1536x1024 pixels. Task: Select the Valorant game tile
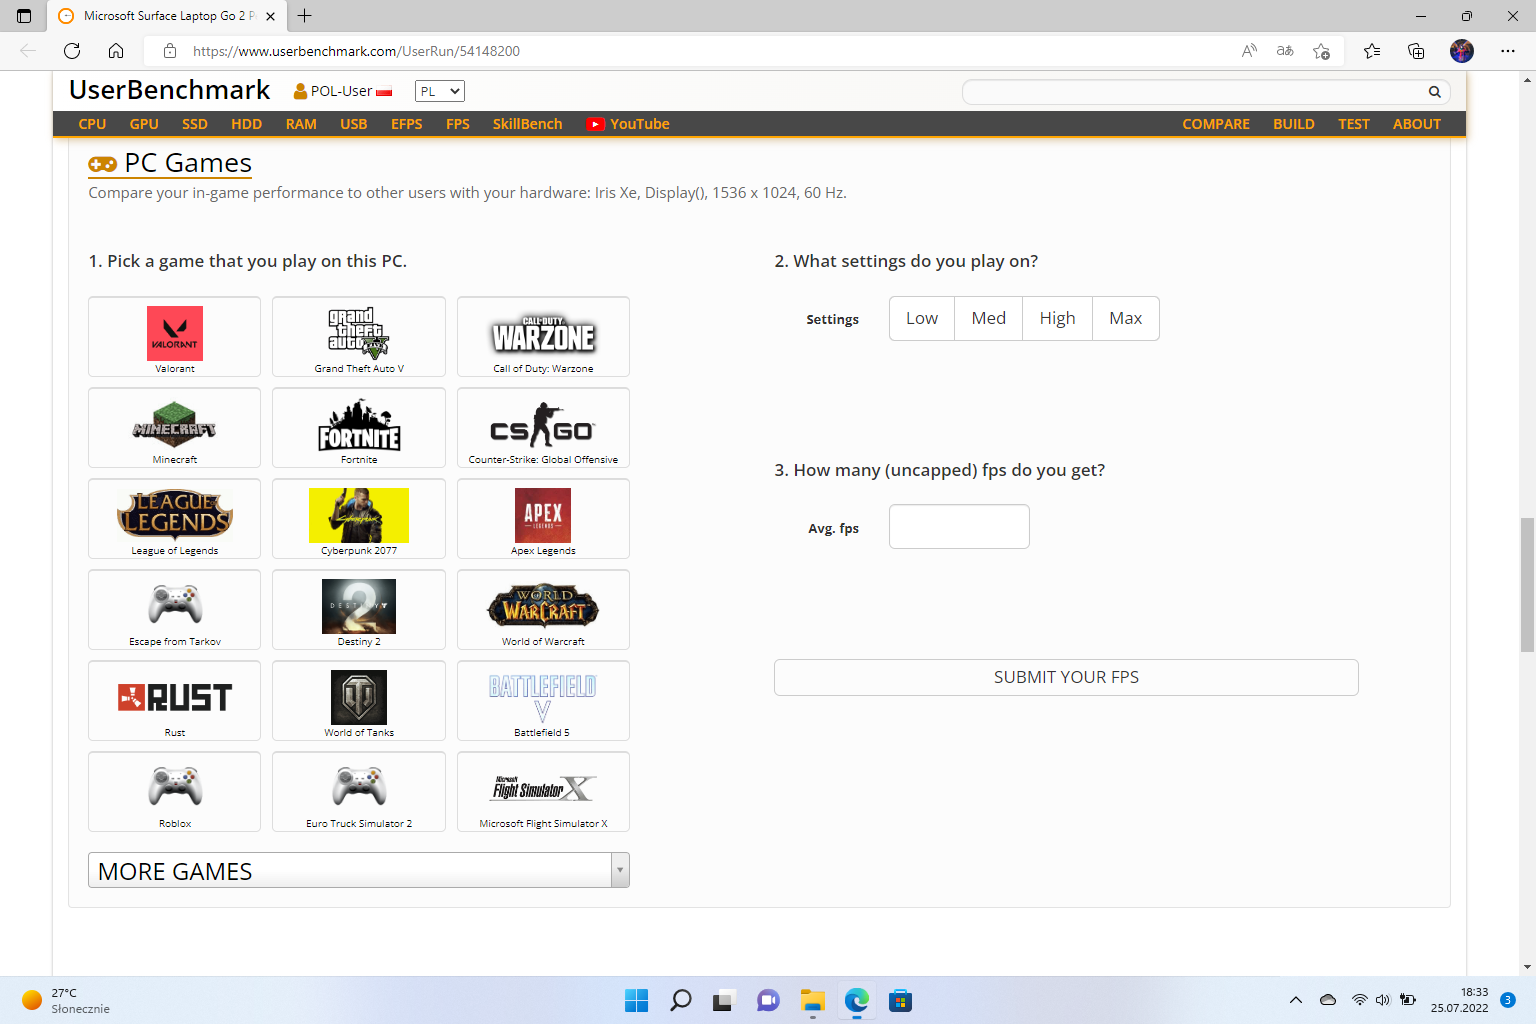(175, 336)
